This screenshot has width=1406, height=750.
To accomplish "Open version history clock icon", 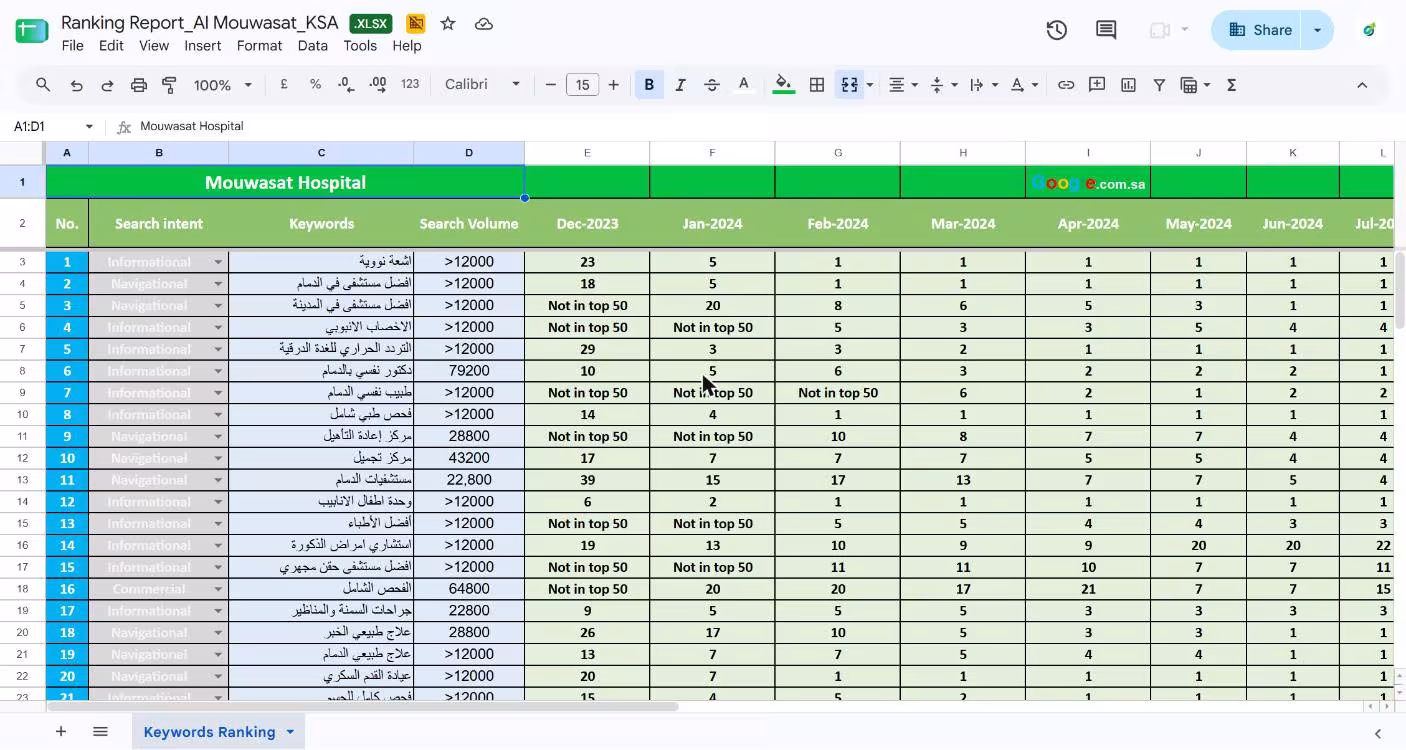I will tap(1057, 30).
